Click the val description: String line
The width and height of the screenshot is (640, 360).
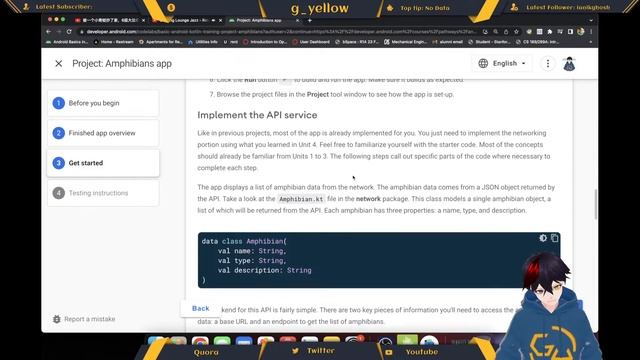(x=264, y=270)
